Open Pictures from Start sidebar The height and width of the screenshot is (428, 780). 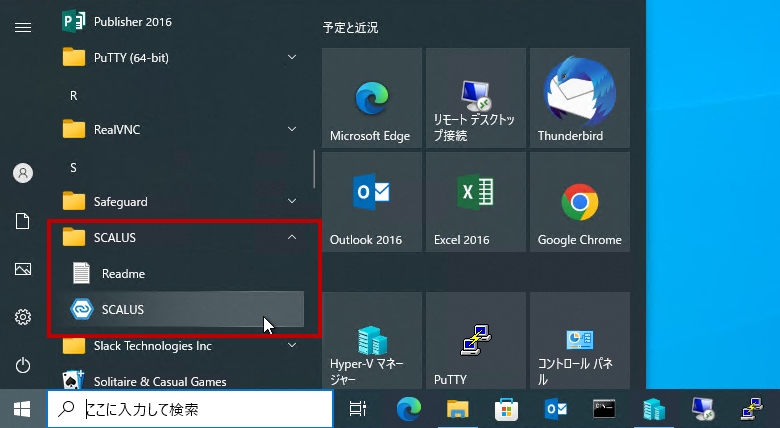pos(23,269)
